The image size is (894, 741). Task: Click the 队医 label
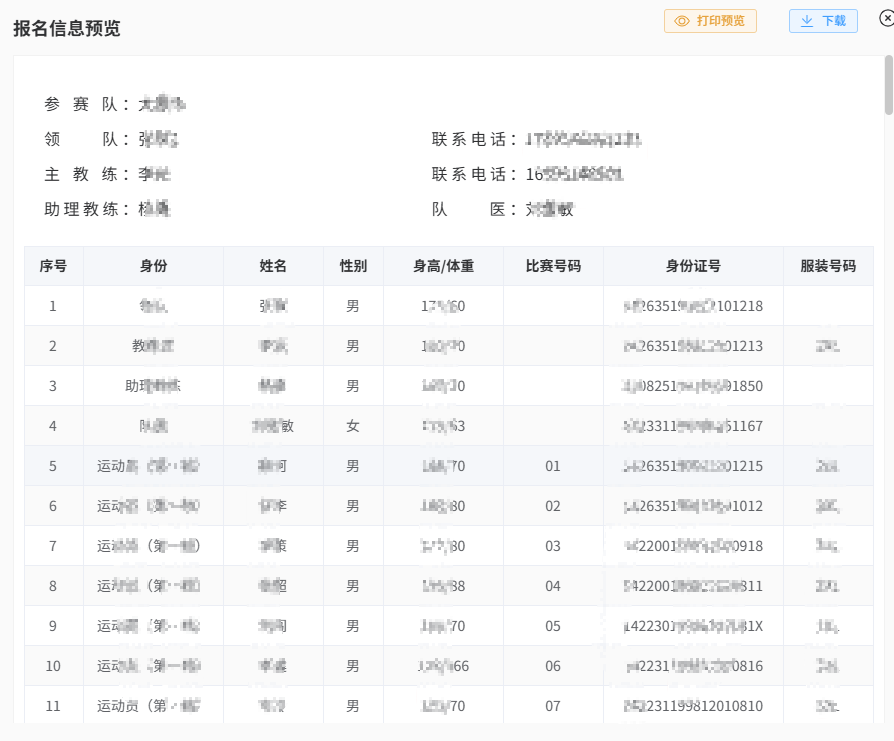(474, 209)
